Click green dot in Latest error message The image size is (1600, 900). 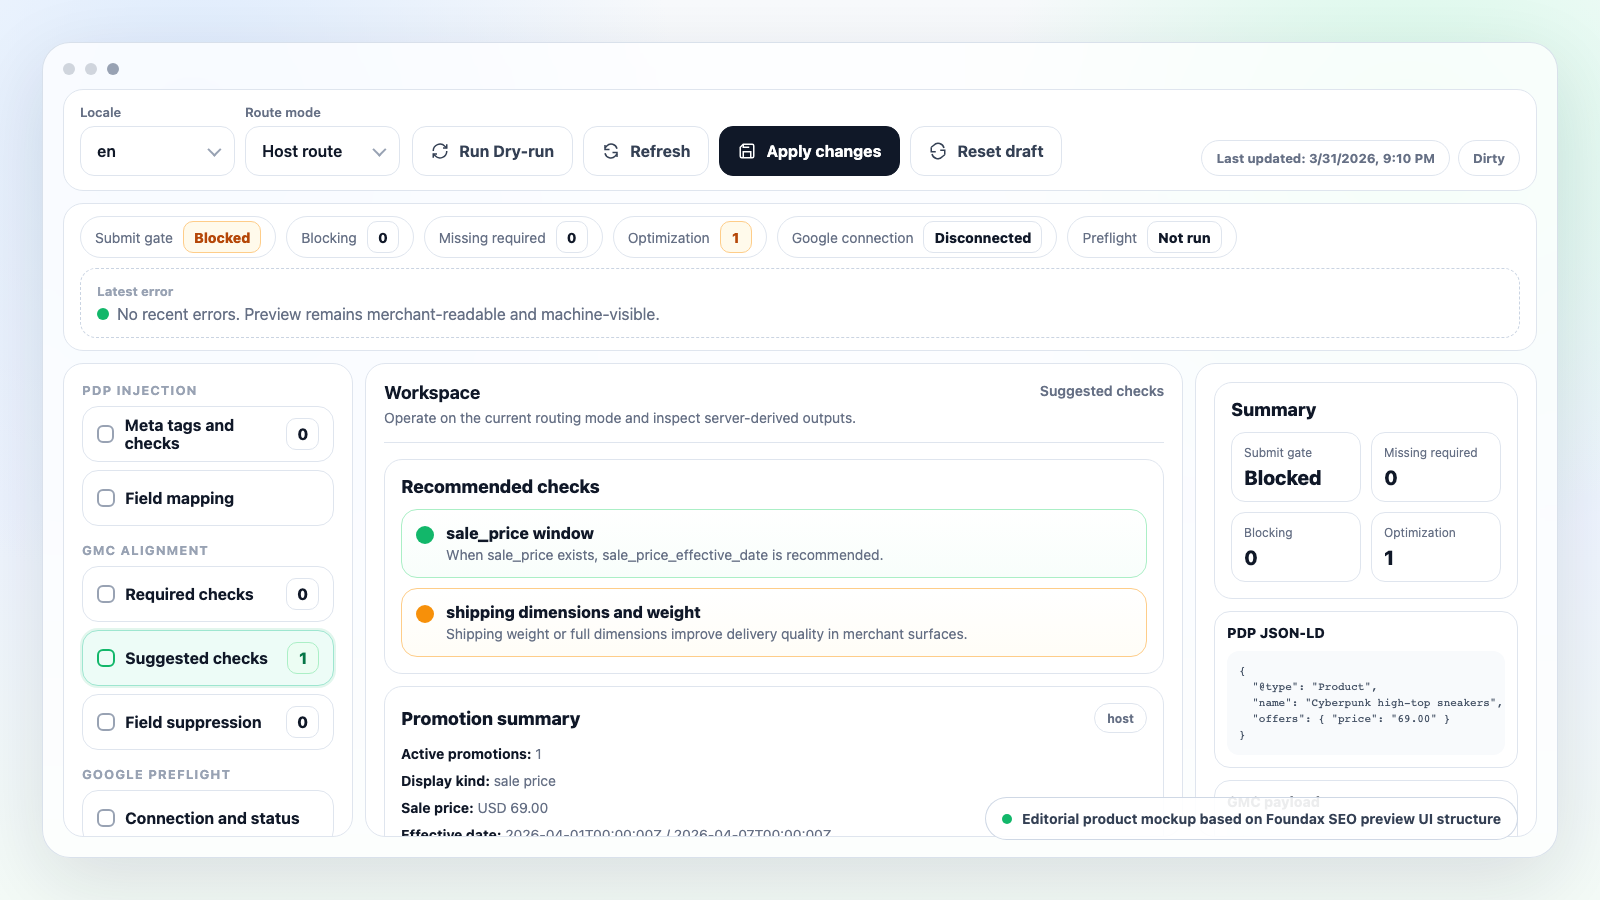[103, 314]
